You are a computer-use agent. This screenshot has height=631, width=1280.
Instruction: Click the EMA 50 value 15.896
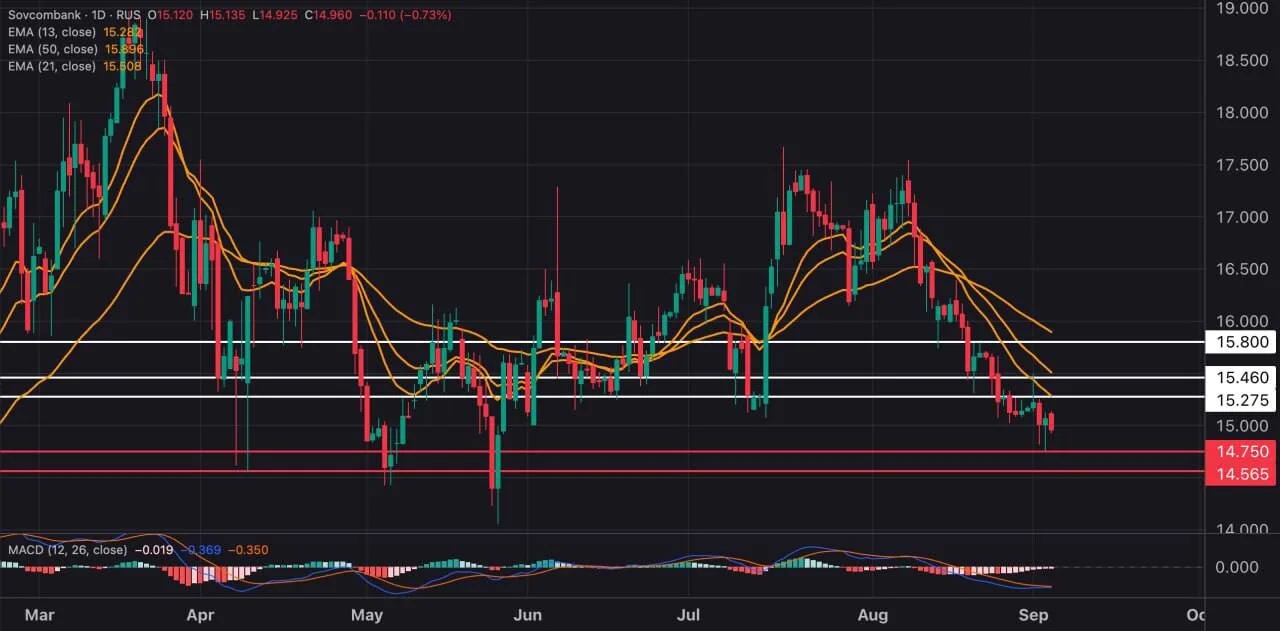pos(123,49)
